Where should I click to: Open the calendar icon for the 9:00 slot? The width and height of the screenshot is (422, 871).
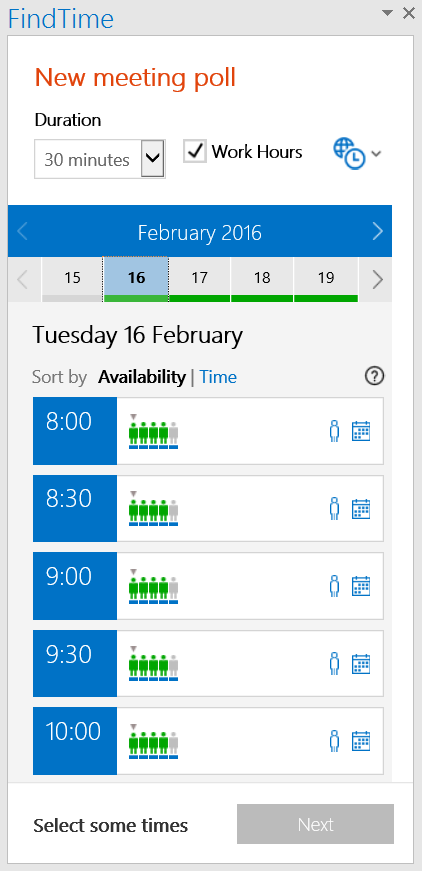[361, 586]
